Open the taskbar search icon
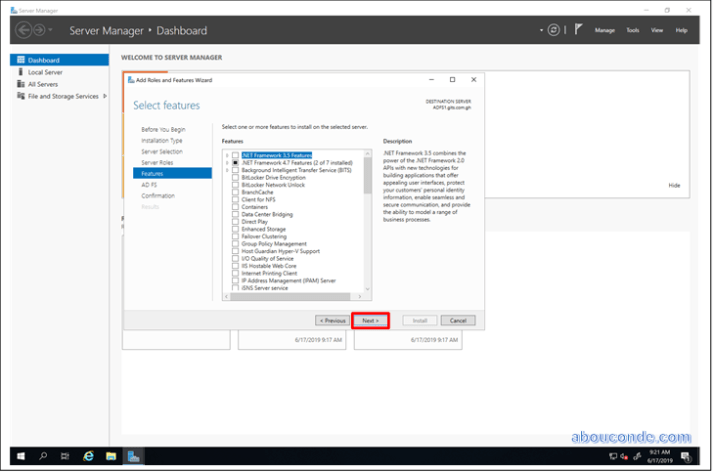The image size is (714, 472). point(43,456)
